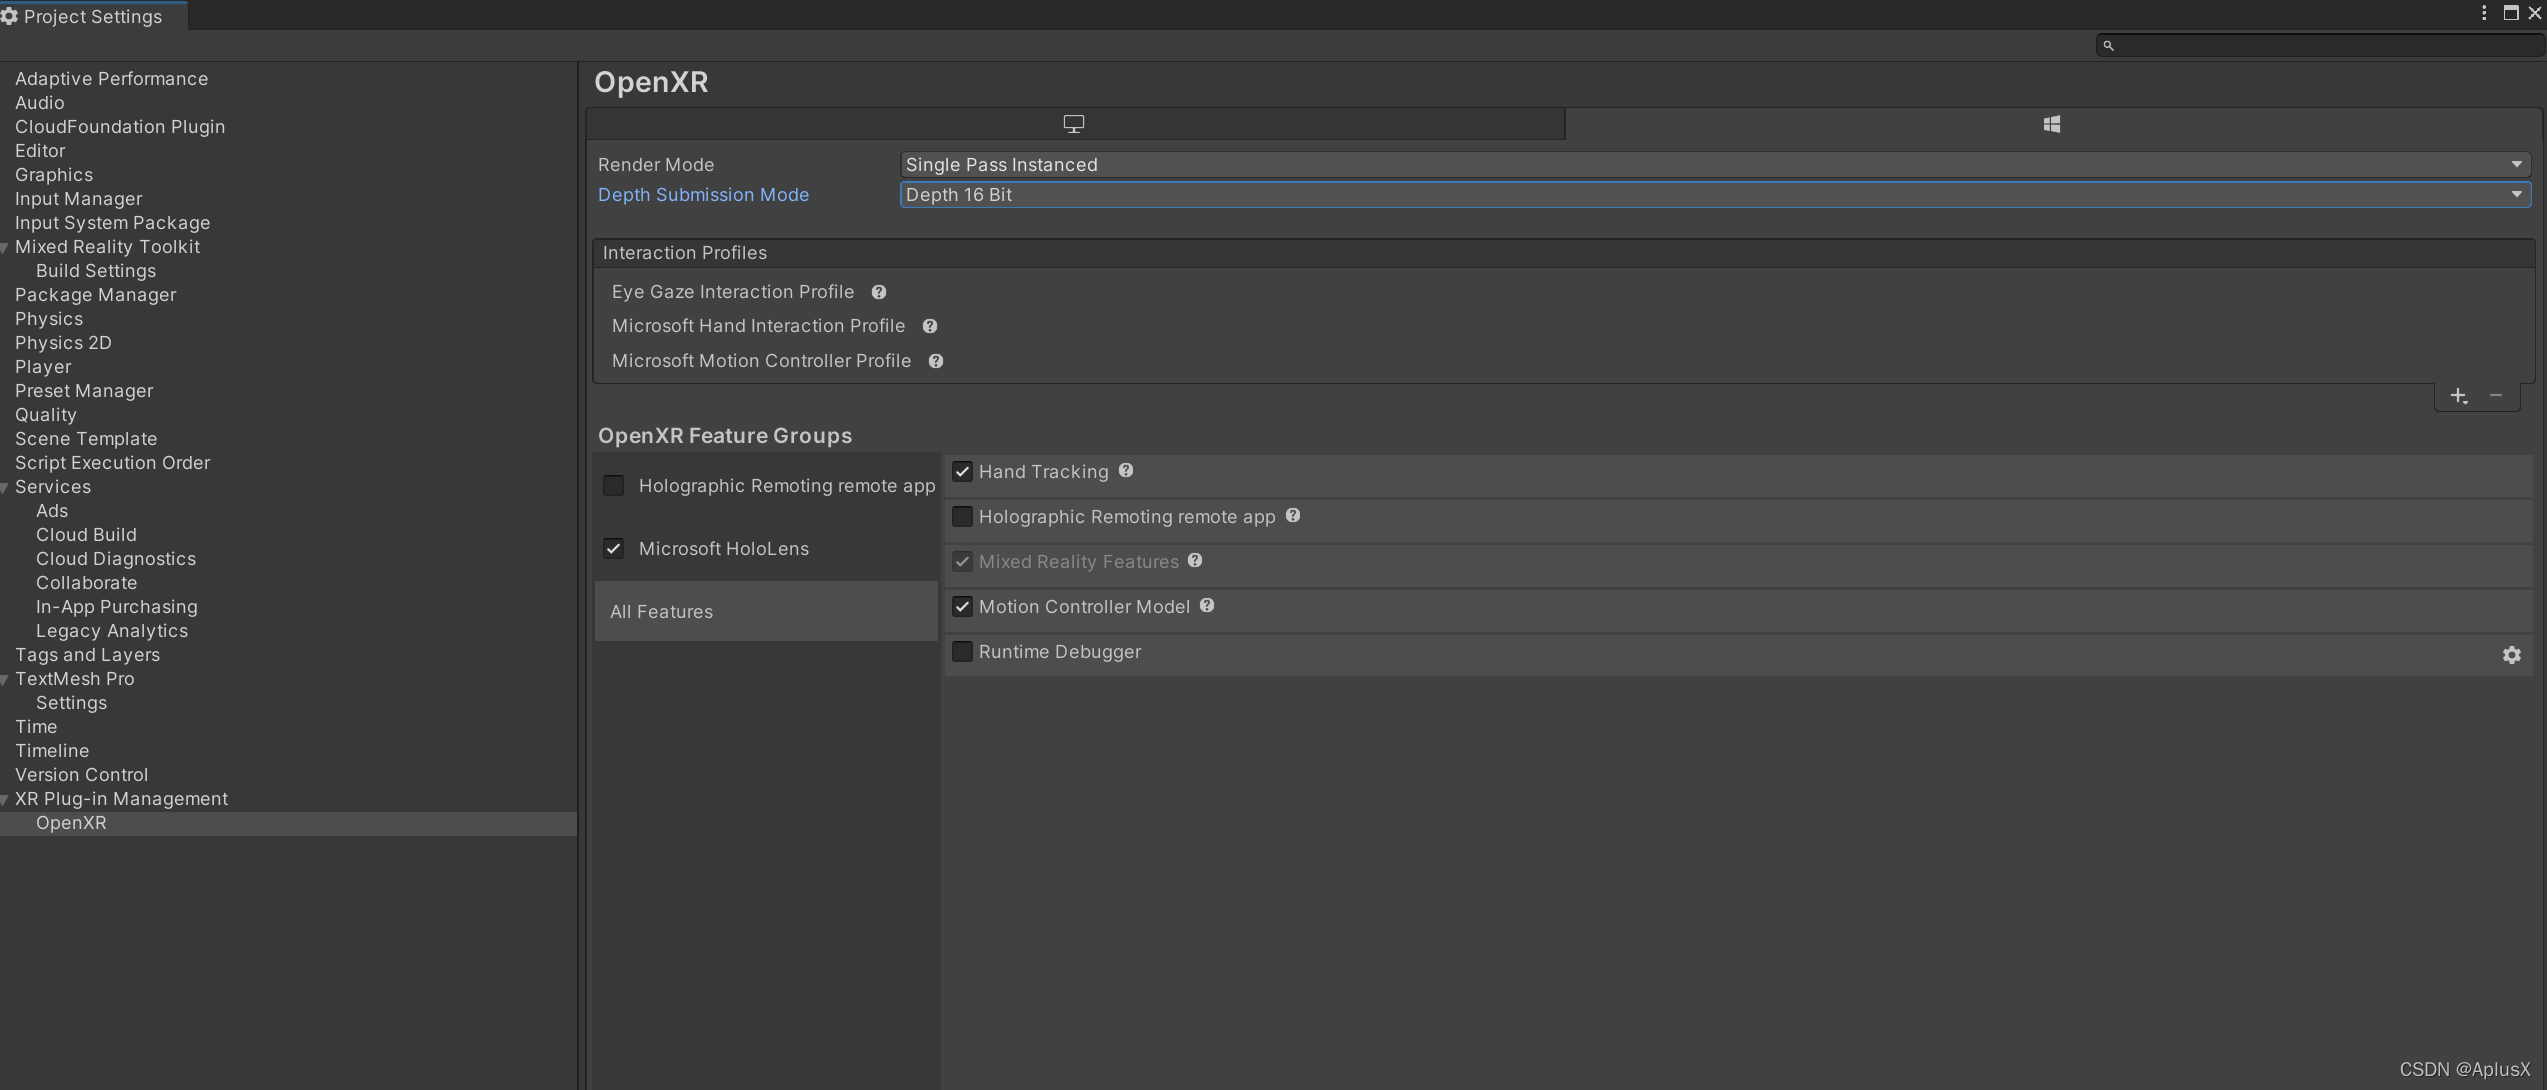Viewport: 2547px width, 1090px height.
Task: Add a new interaction profile
Action: [2459, 396]
